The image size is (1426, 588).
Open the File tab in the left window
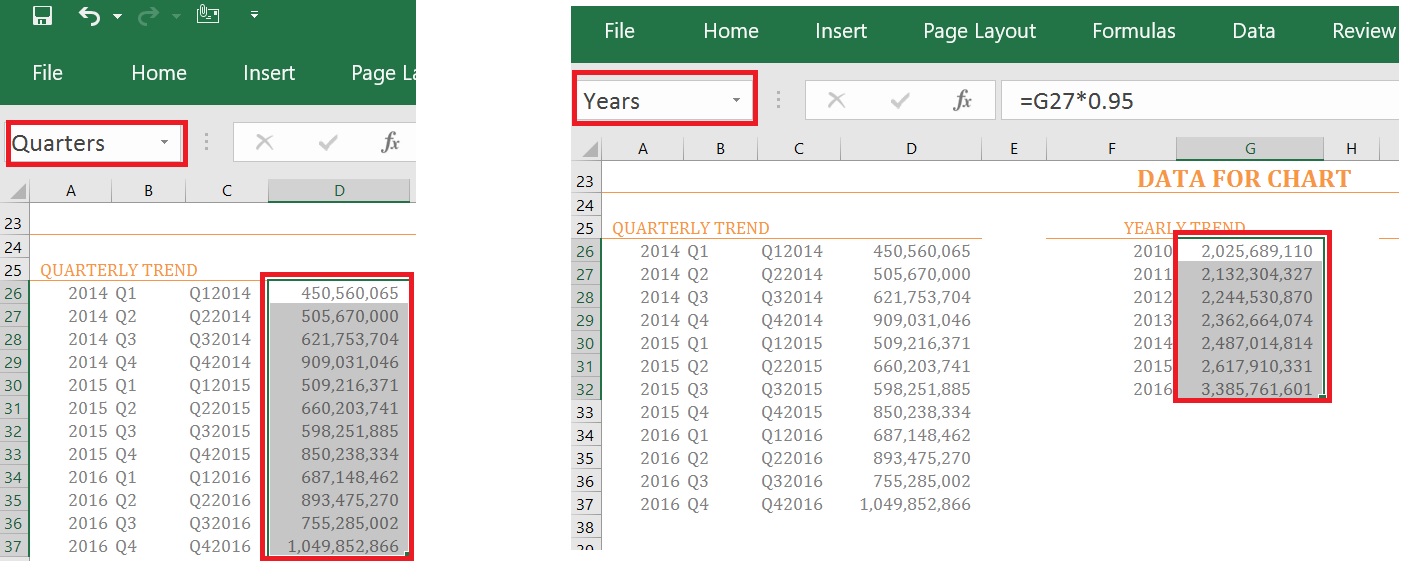pyautogui.click(x=47, y=73)
